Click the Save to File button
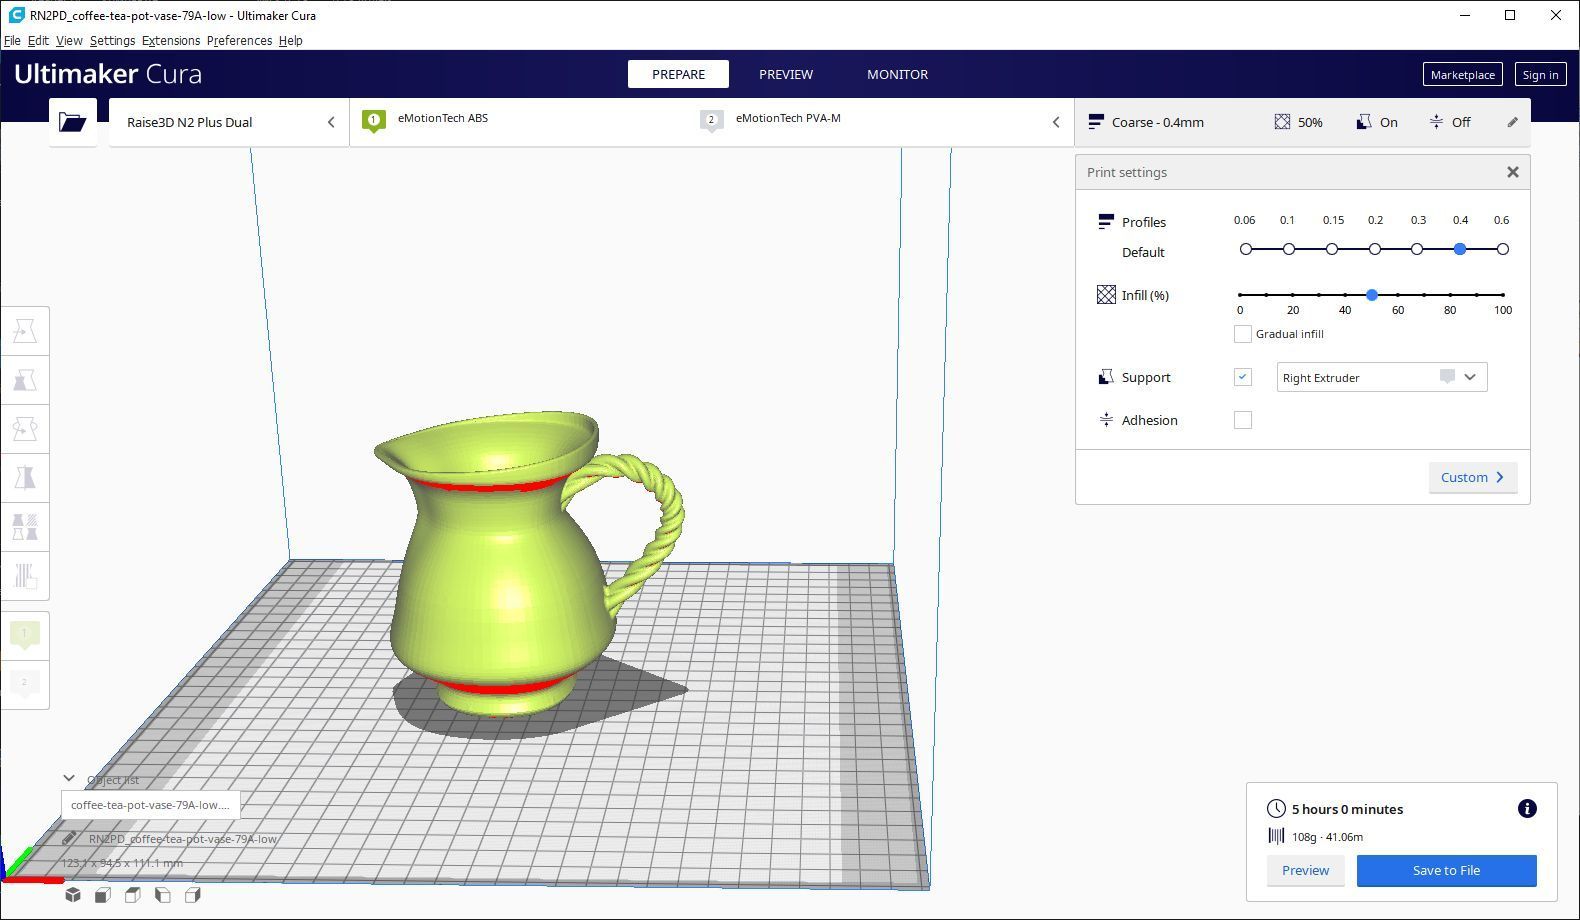 (x=1446, y=870)
